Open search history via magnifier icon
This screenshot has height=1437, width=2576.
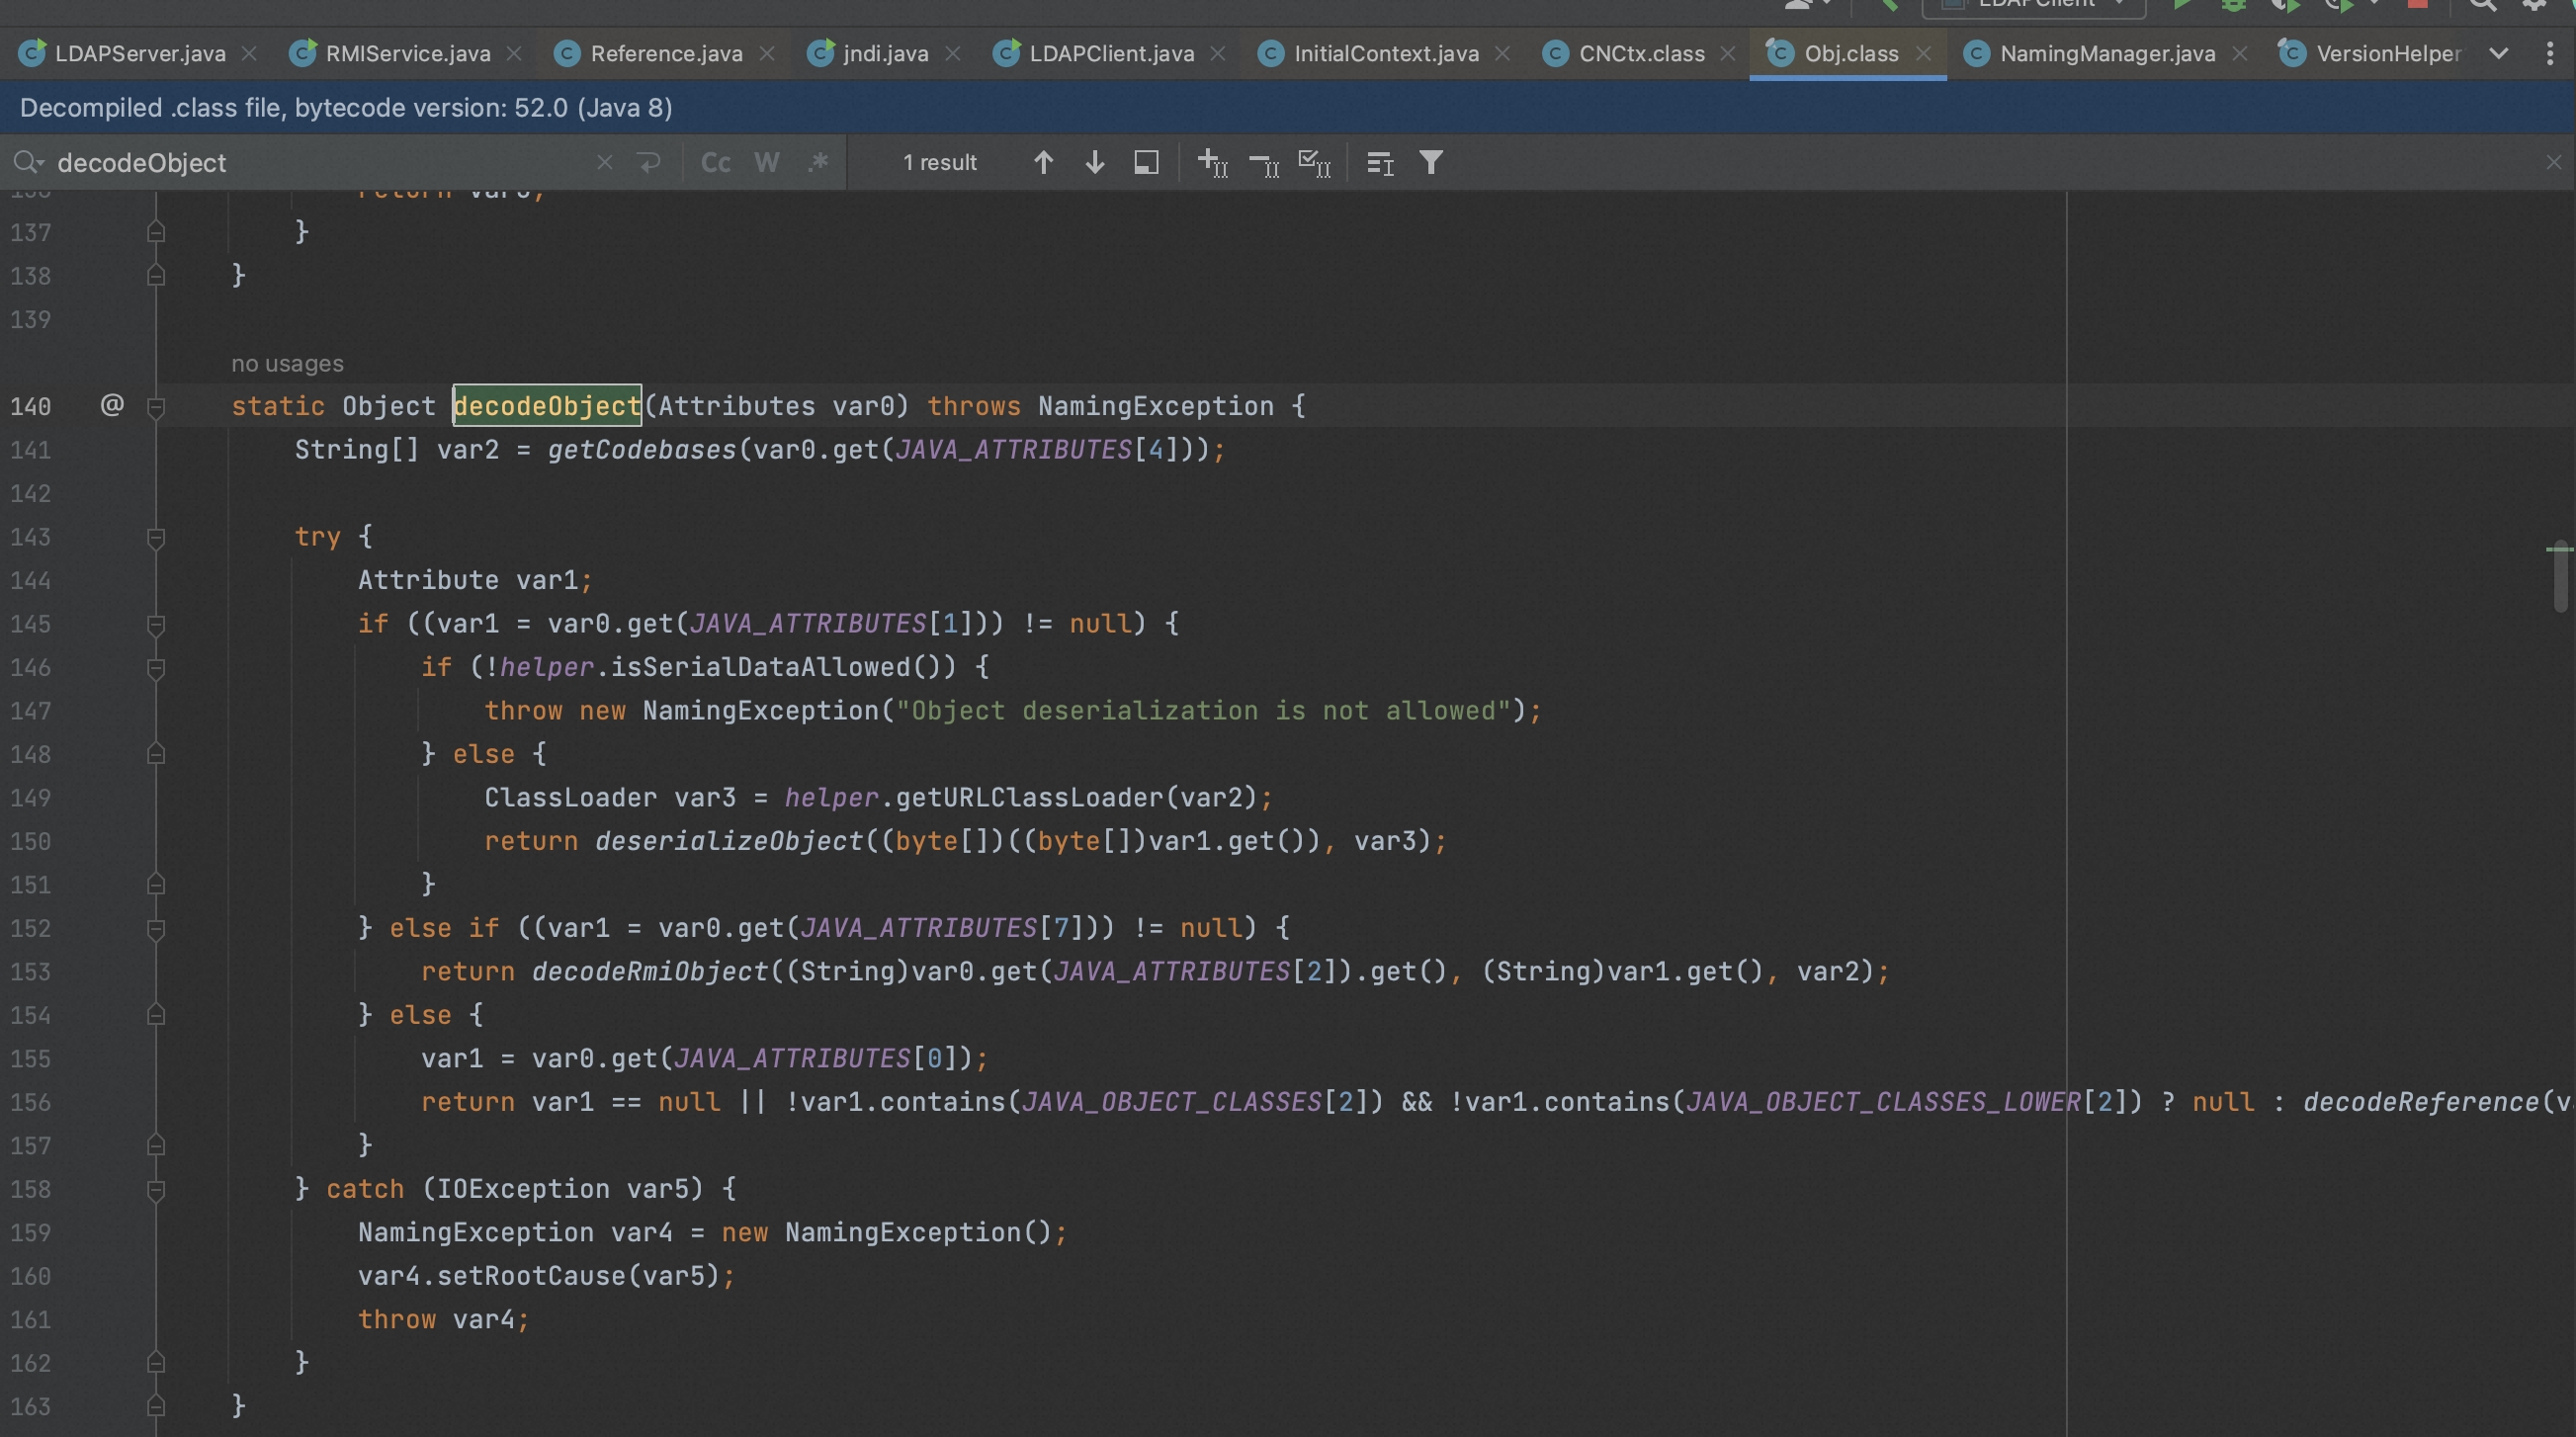pyautogui.click(x=28, y=162)
